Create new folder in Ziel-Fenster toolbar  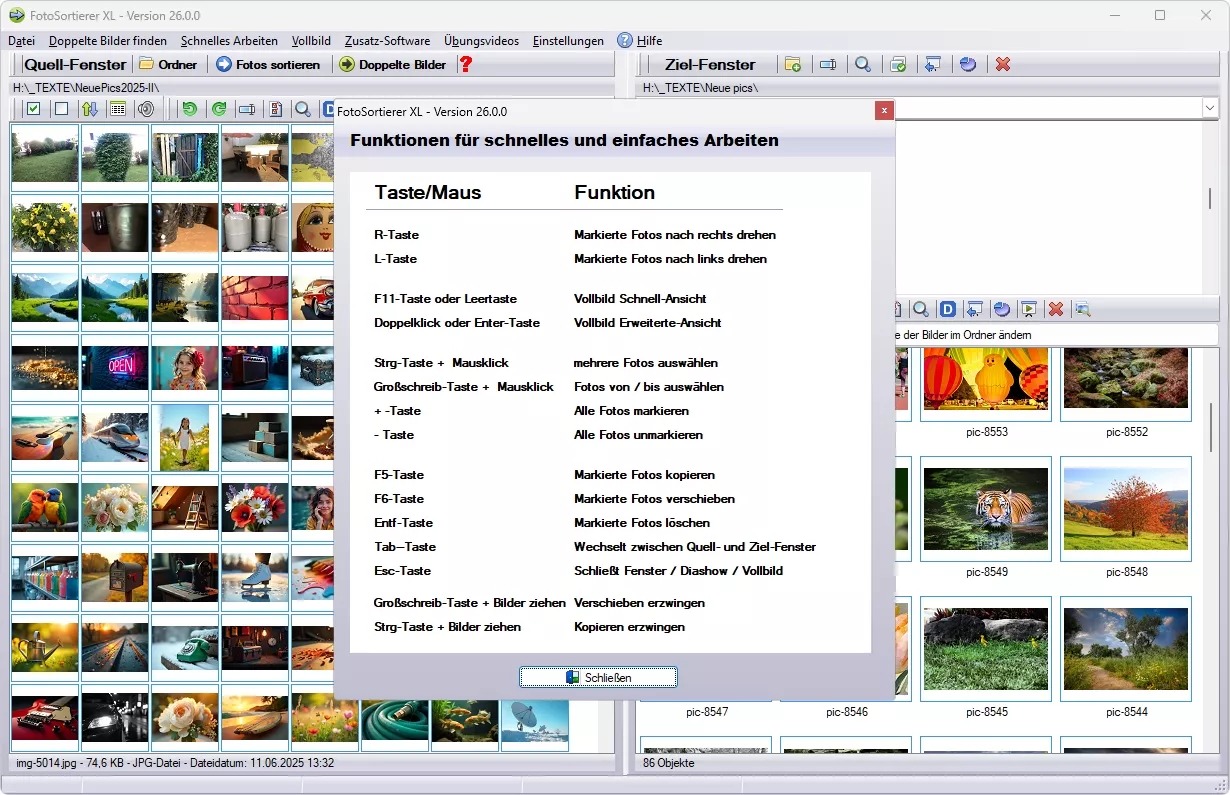point(793,64)
